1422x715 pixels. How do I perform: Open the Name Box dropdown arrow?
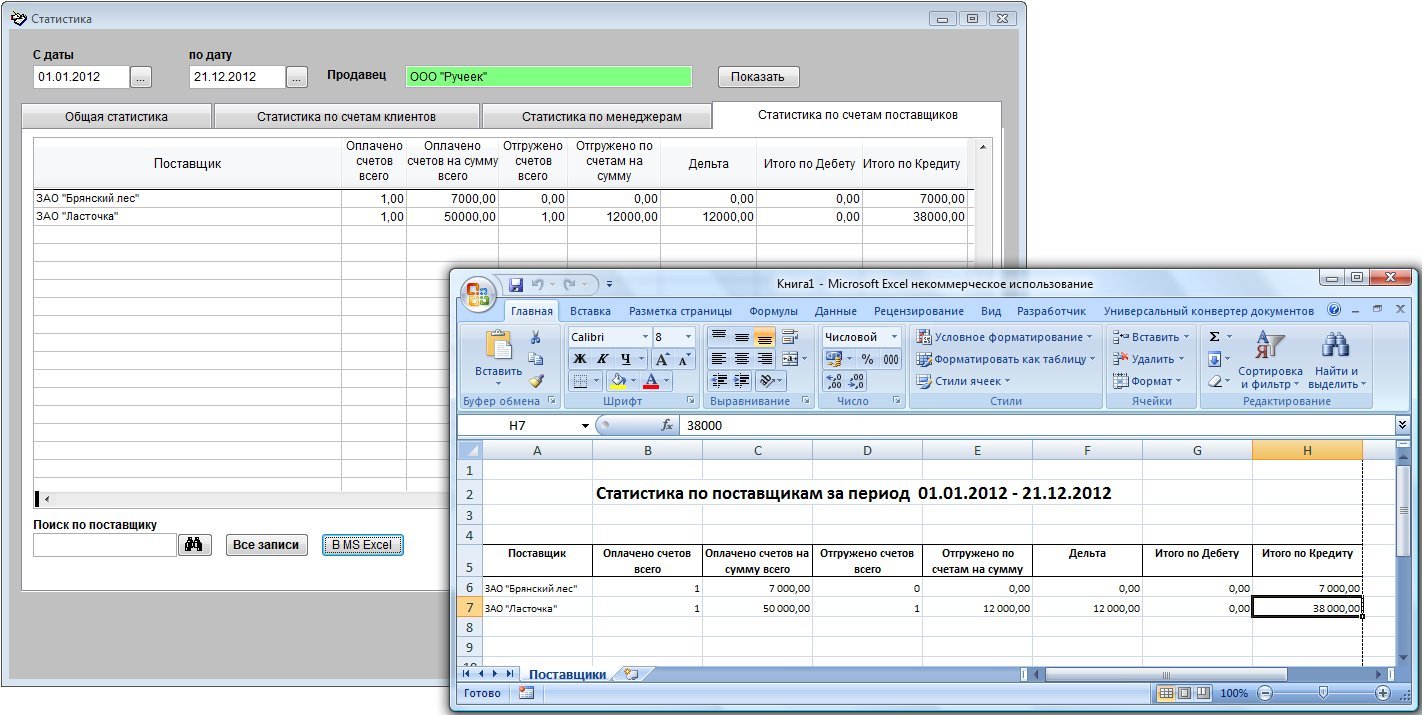586,426
